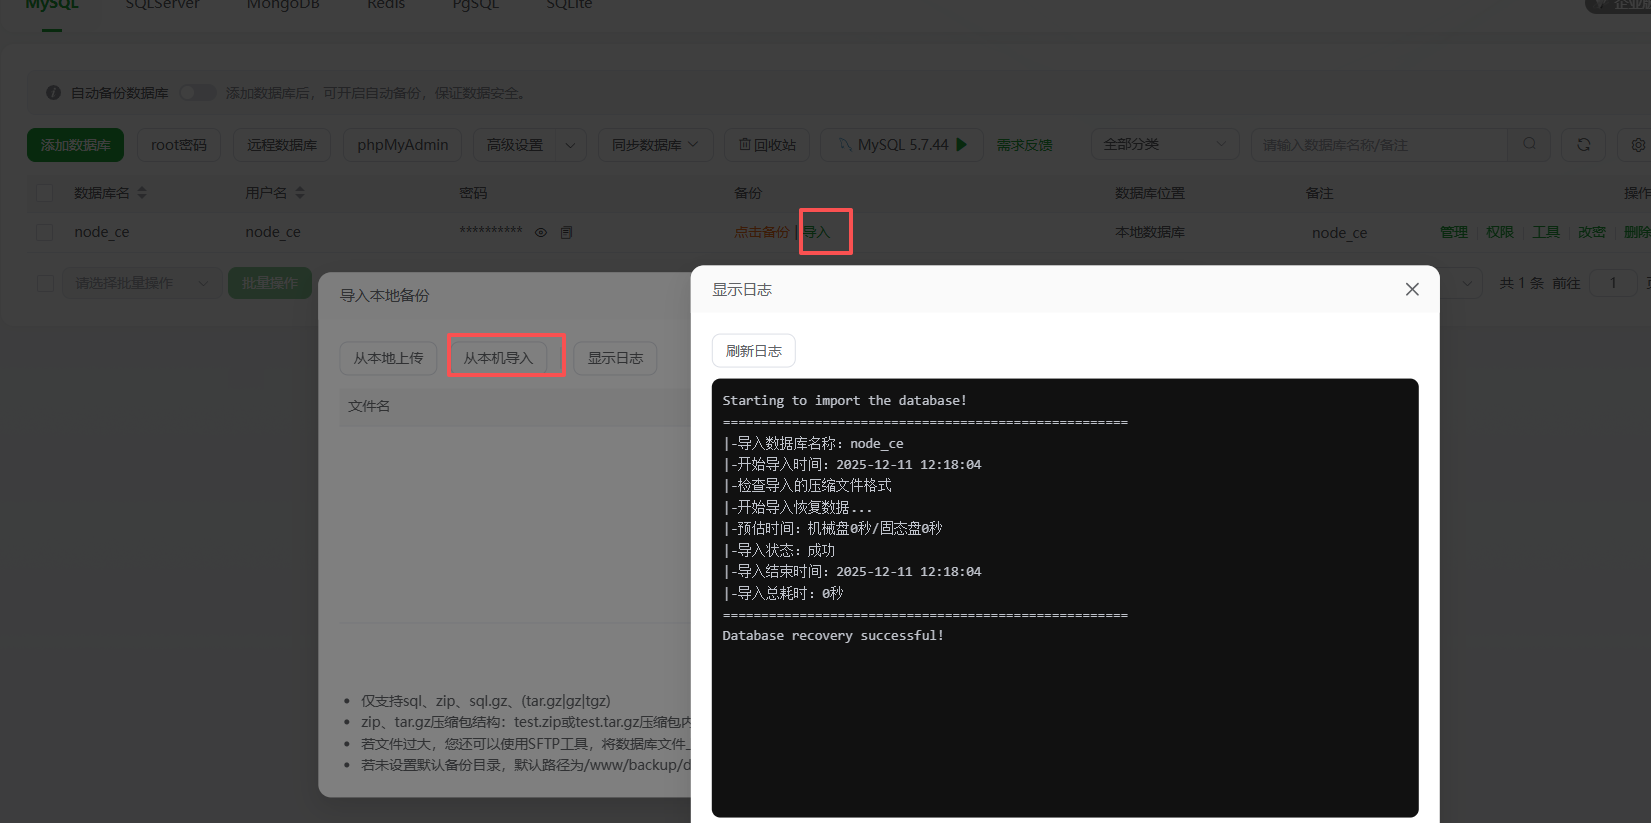
Task: Sort by 数据库名 column arrows
Action: [x=142, y=193]
